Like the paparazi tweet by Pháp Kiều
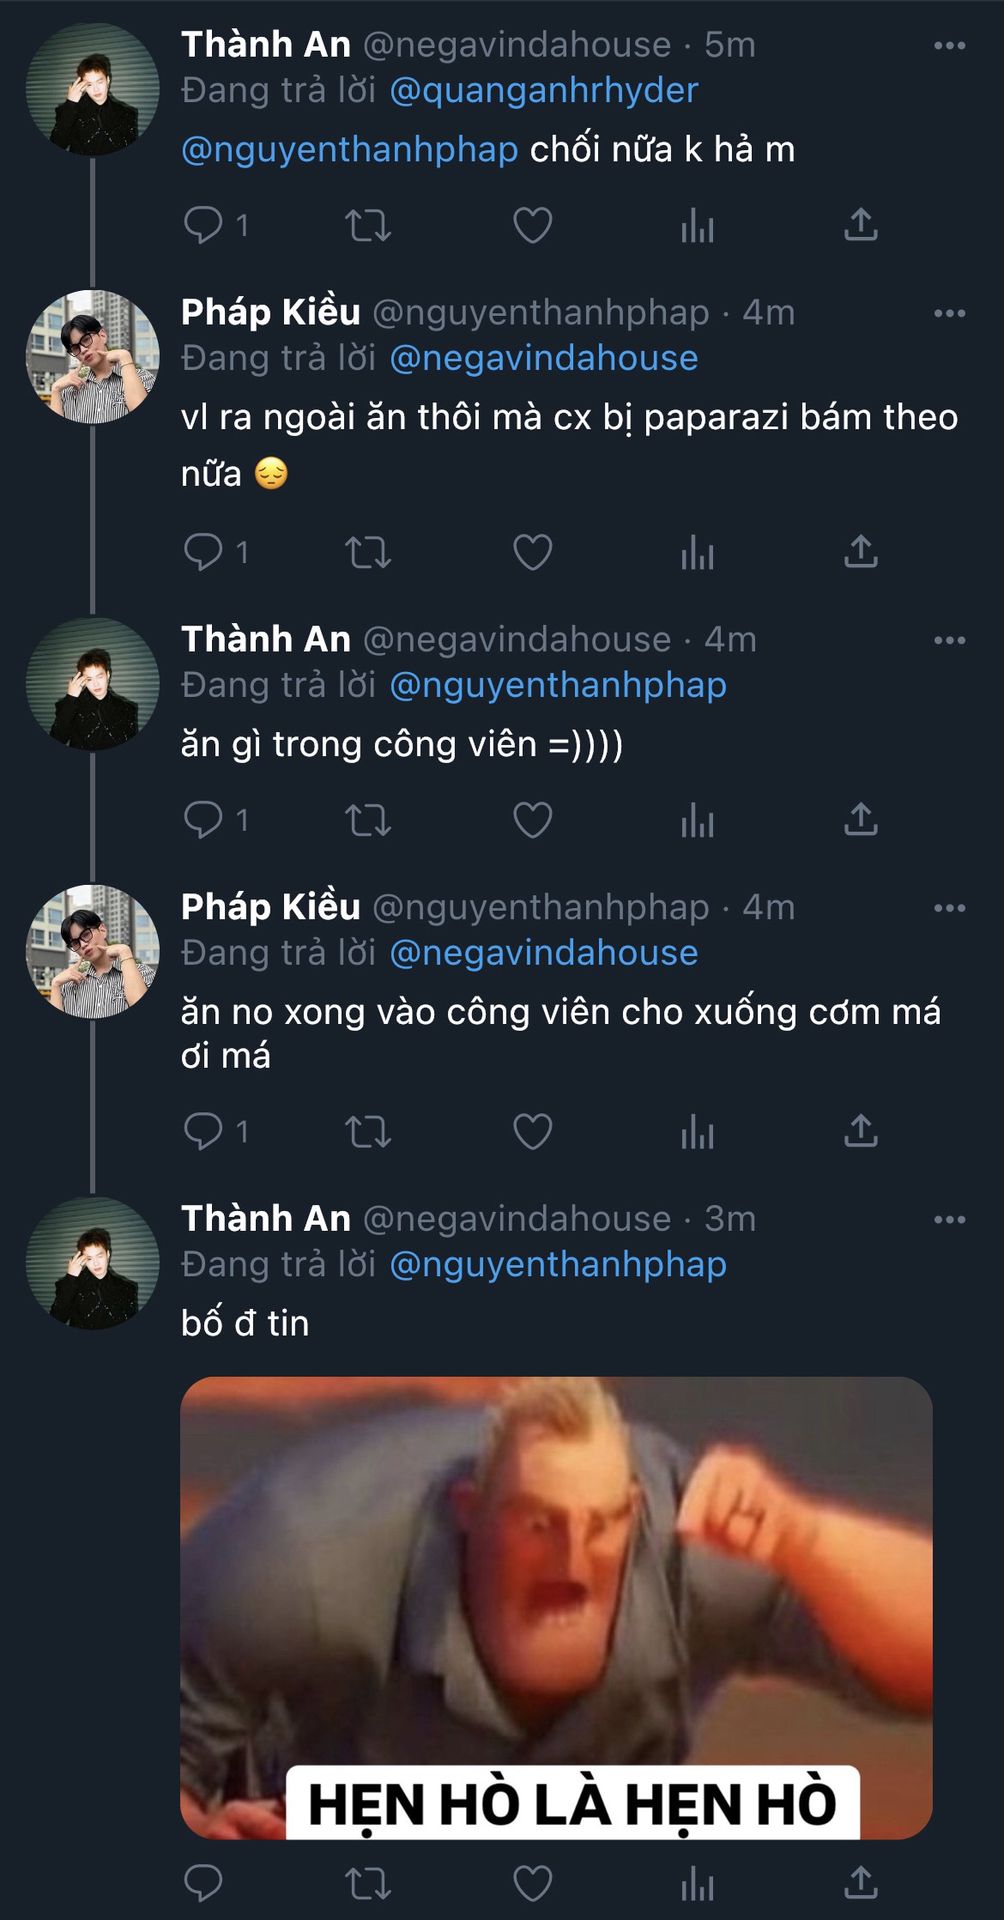Screen dimensions: 1004x1920 [x=532, y=552]
